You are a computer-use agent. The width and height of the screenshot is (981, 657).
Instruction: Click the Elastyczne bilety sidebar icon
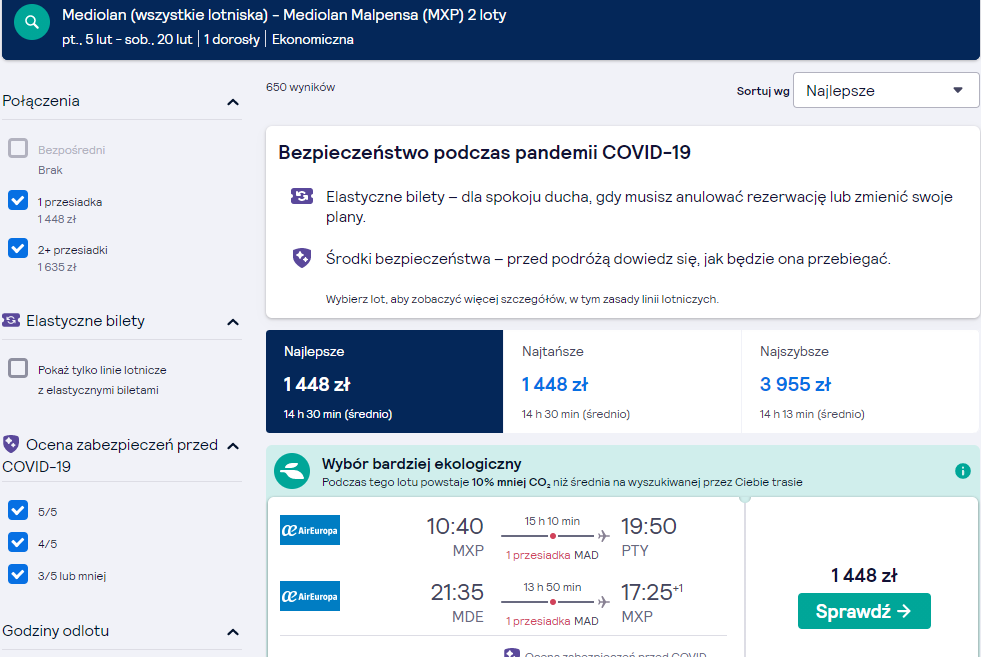(11, 320)
